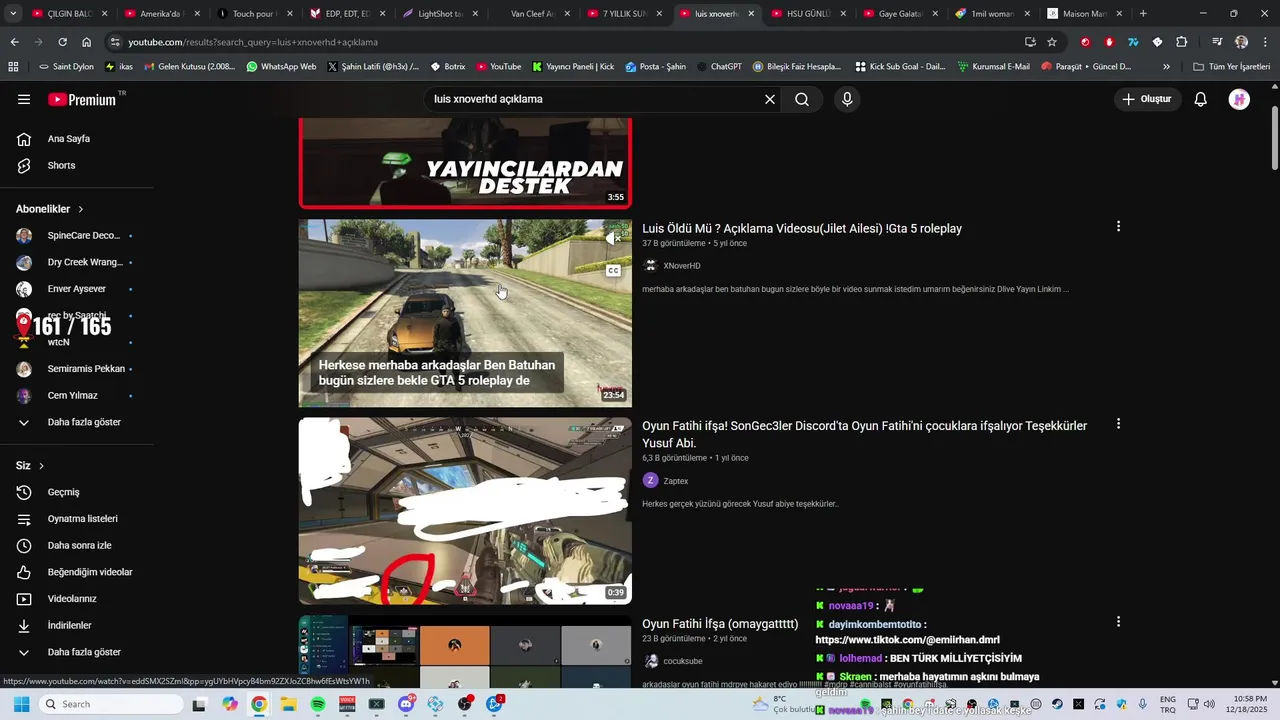Click the browser home icon

[x=87, y=42]
